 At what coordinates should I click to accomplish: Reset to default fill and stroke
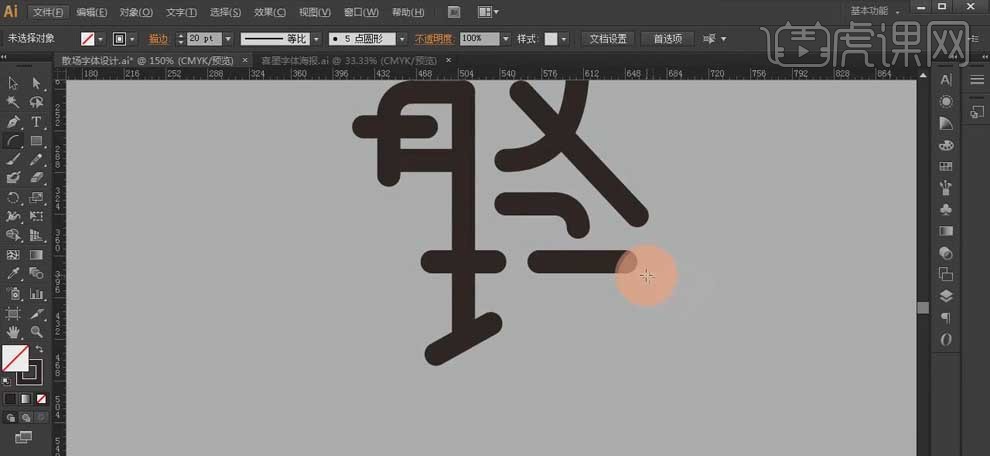(7, 381)
